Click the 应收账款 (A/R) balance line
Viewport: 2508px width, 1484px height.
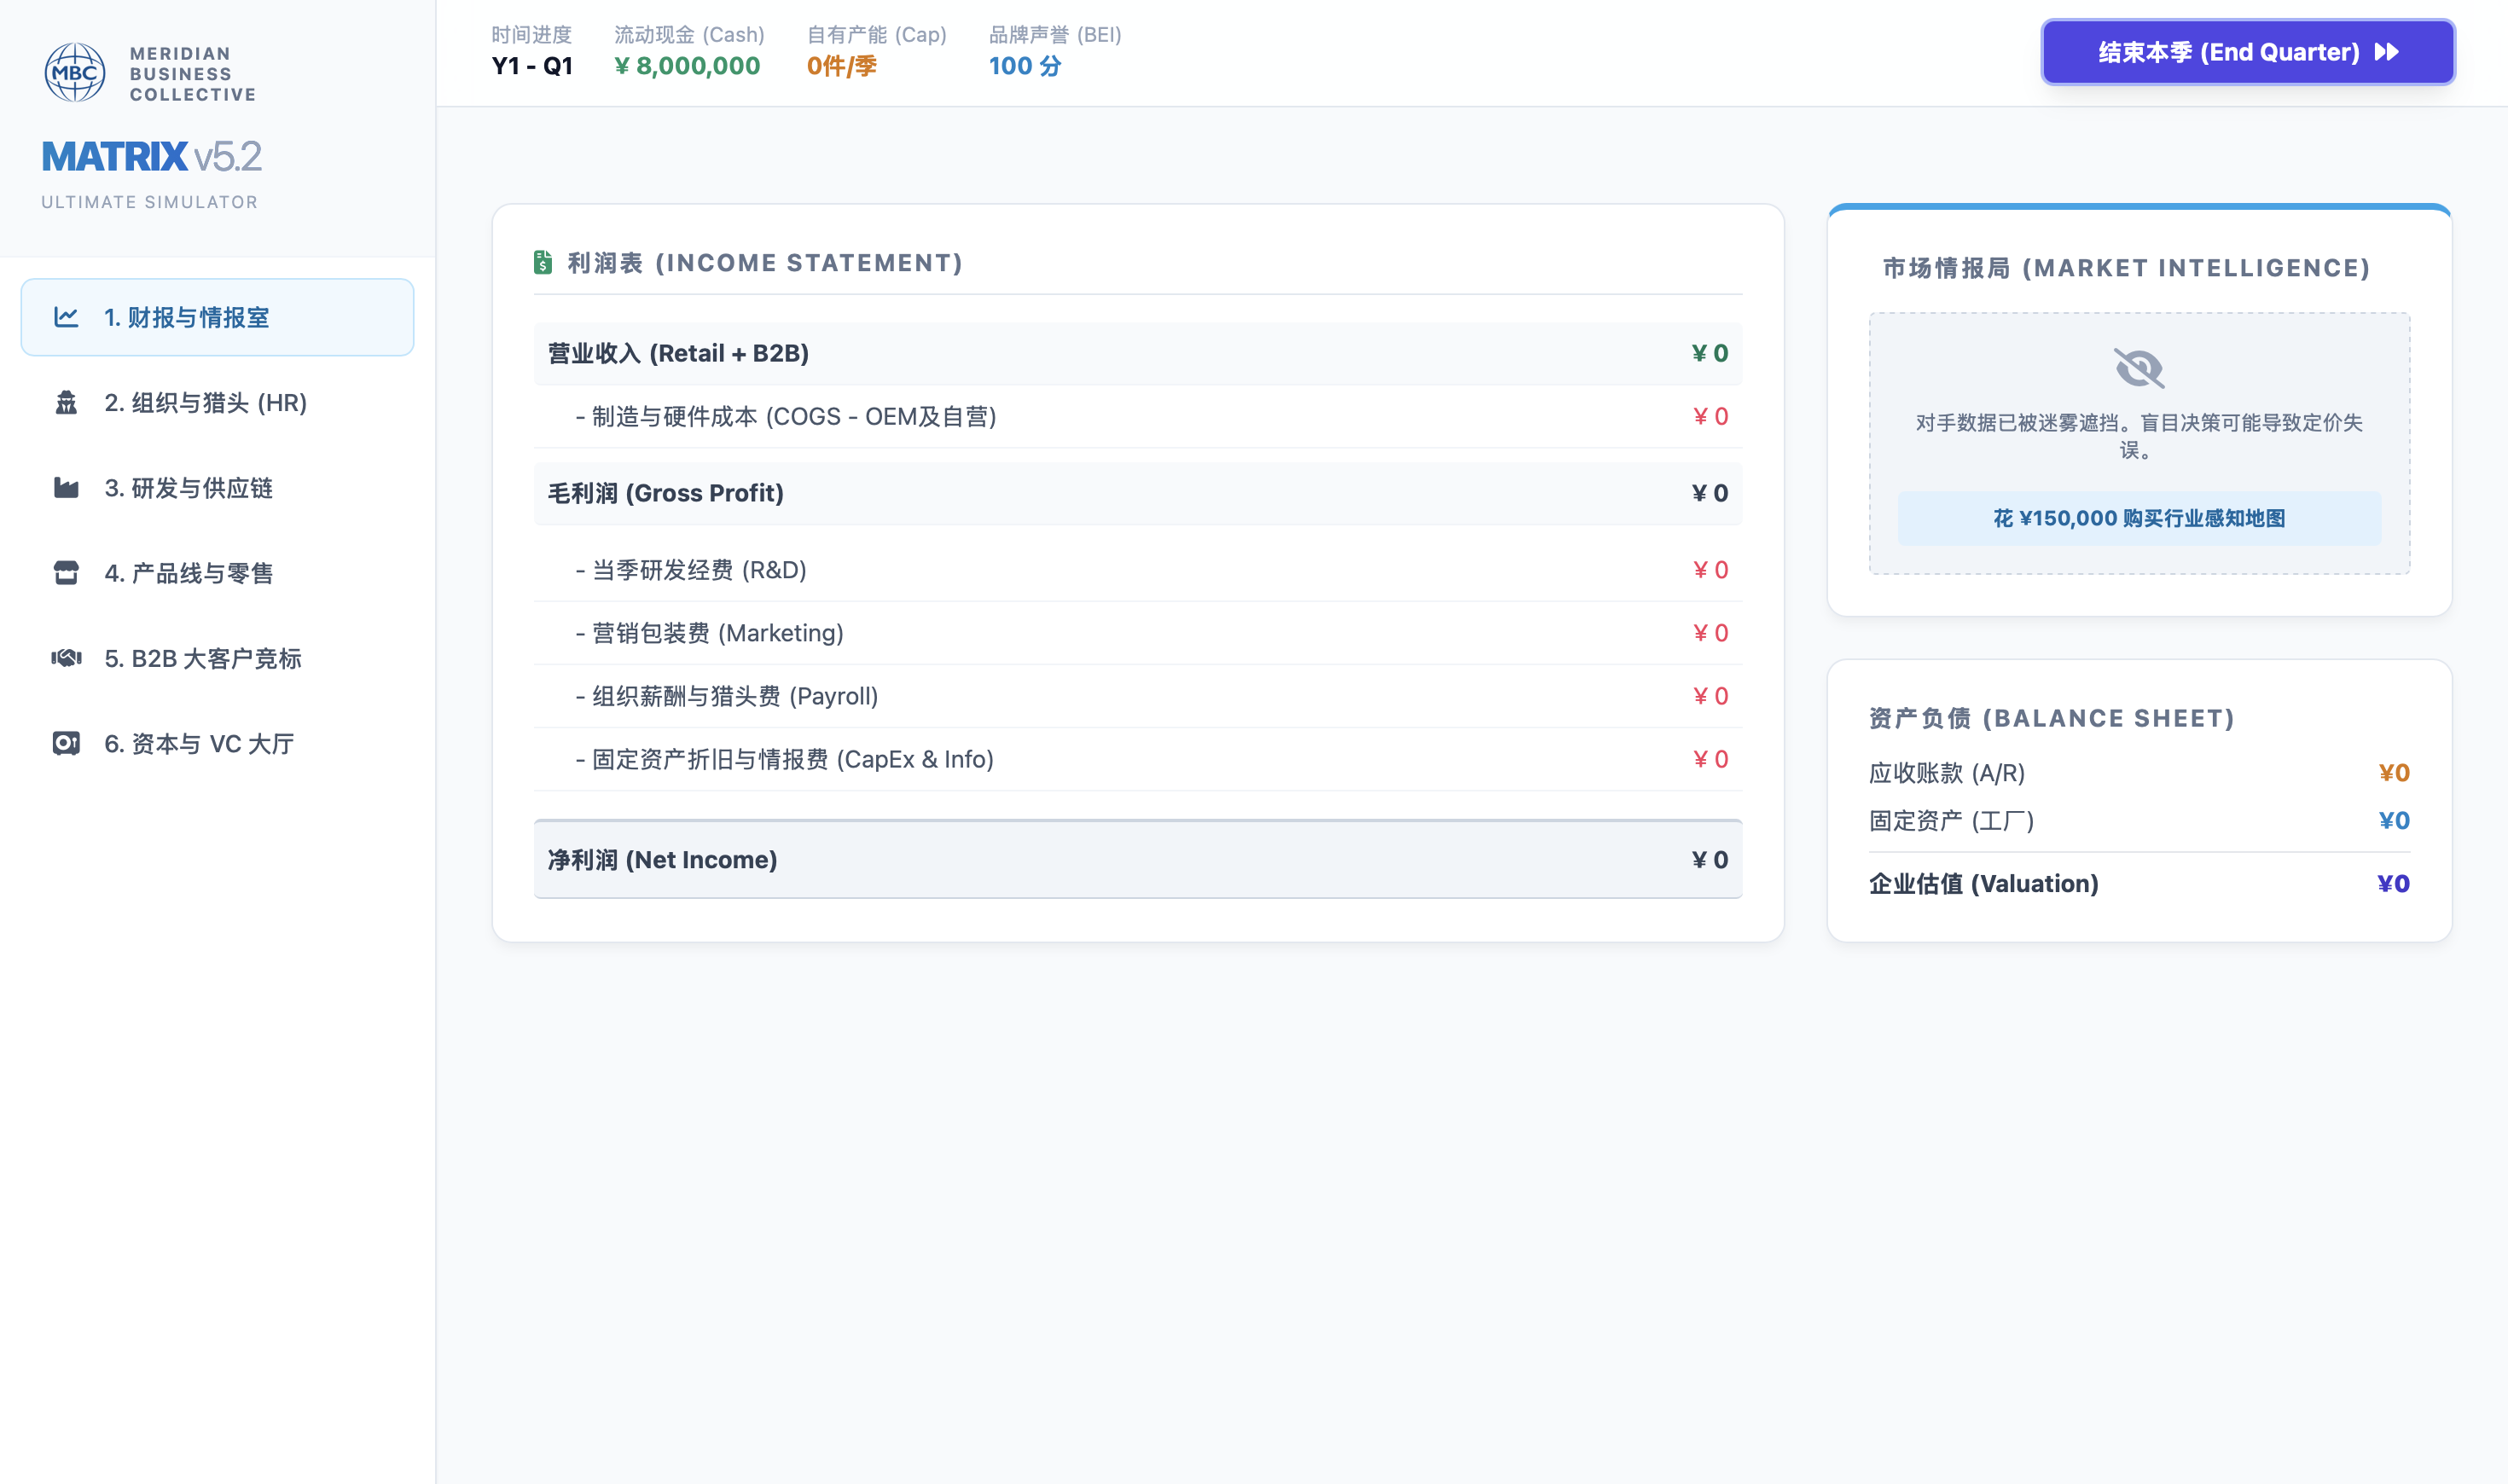(2139, 773)
